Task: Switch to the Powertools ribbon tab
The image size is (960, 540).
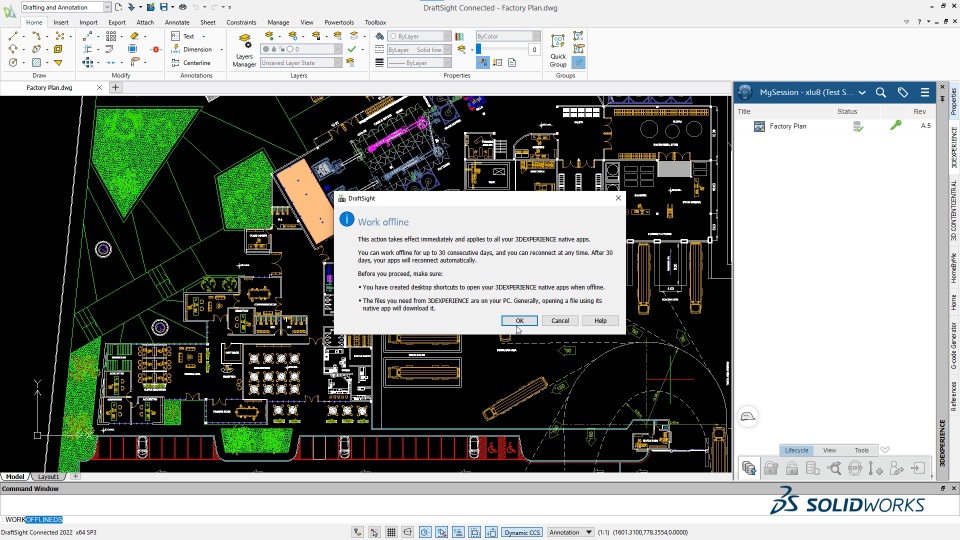Action: (x=339, y=22)
